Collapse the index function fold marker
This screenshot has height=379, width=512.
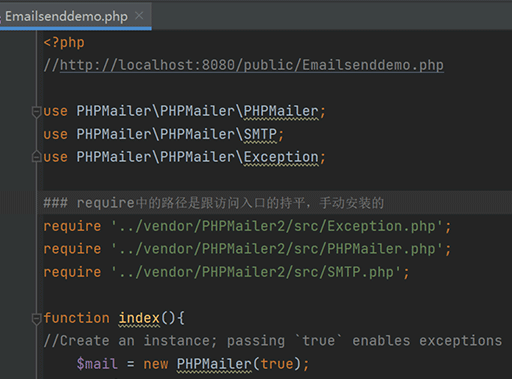[36, 318]
